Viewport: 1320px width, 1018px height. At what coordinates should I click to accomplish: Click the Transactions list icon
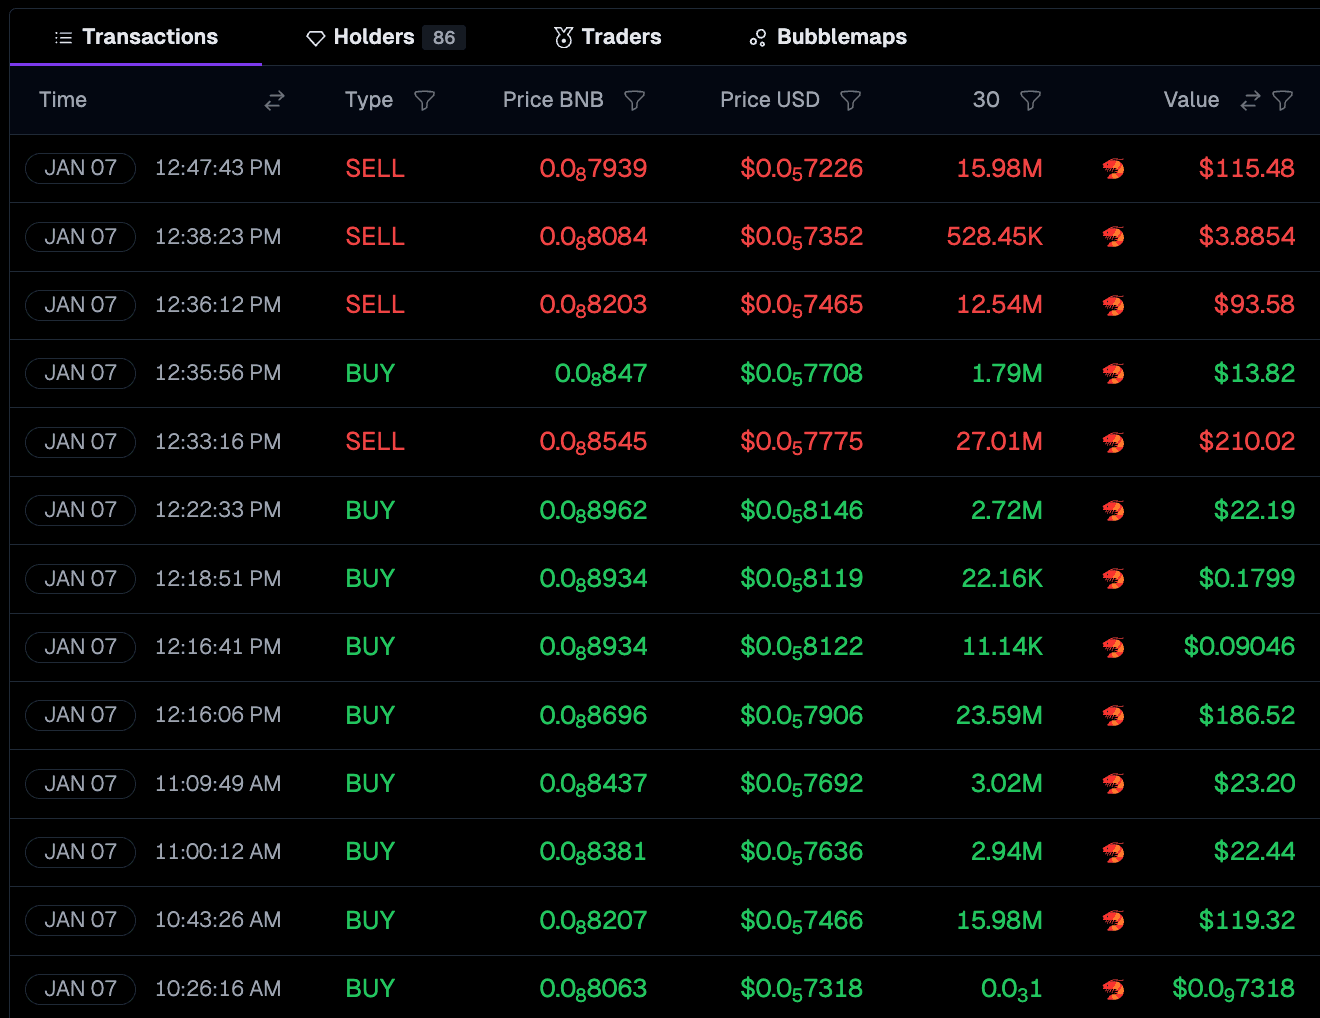62,36
